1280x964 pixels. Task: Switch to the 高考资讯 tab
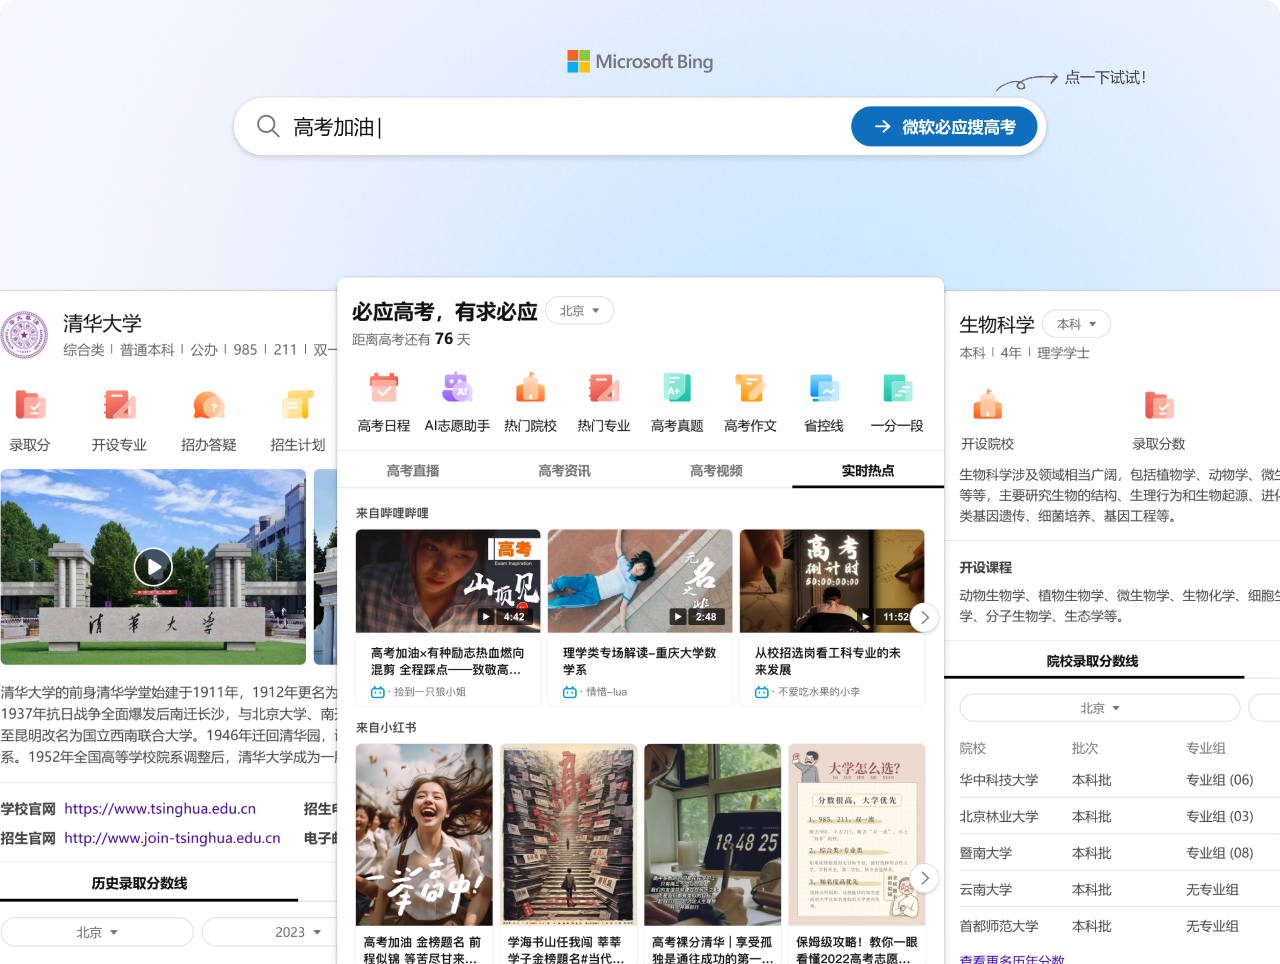point(565,471)
